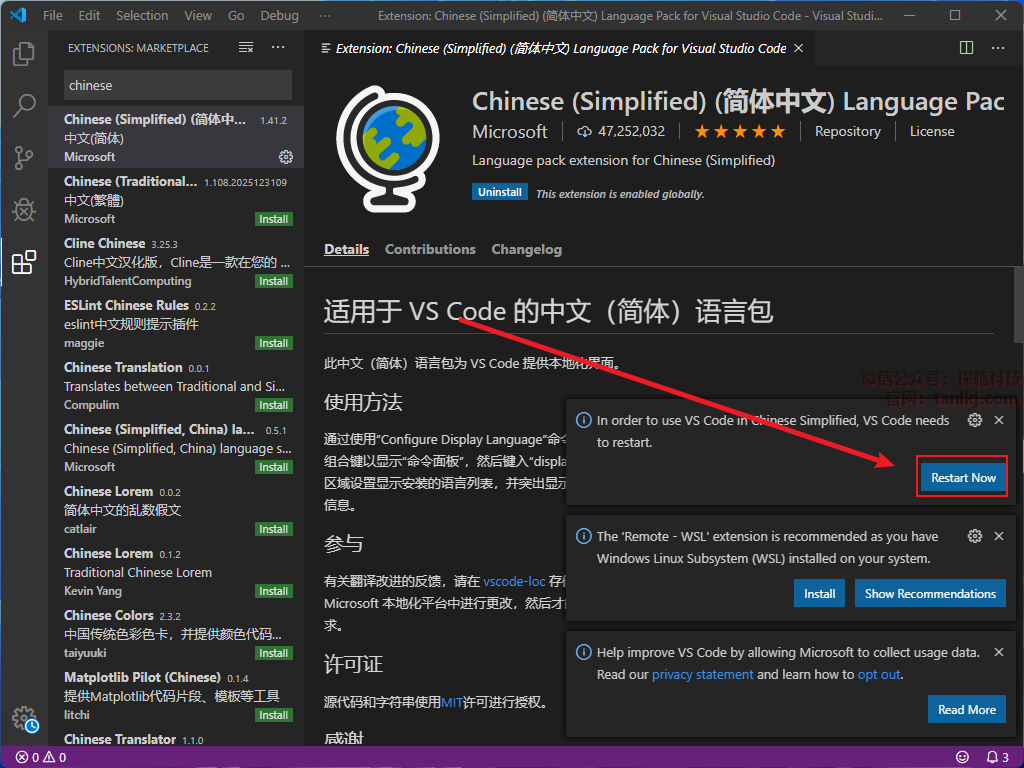Open the Debug menu

pos(280,15)
